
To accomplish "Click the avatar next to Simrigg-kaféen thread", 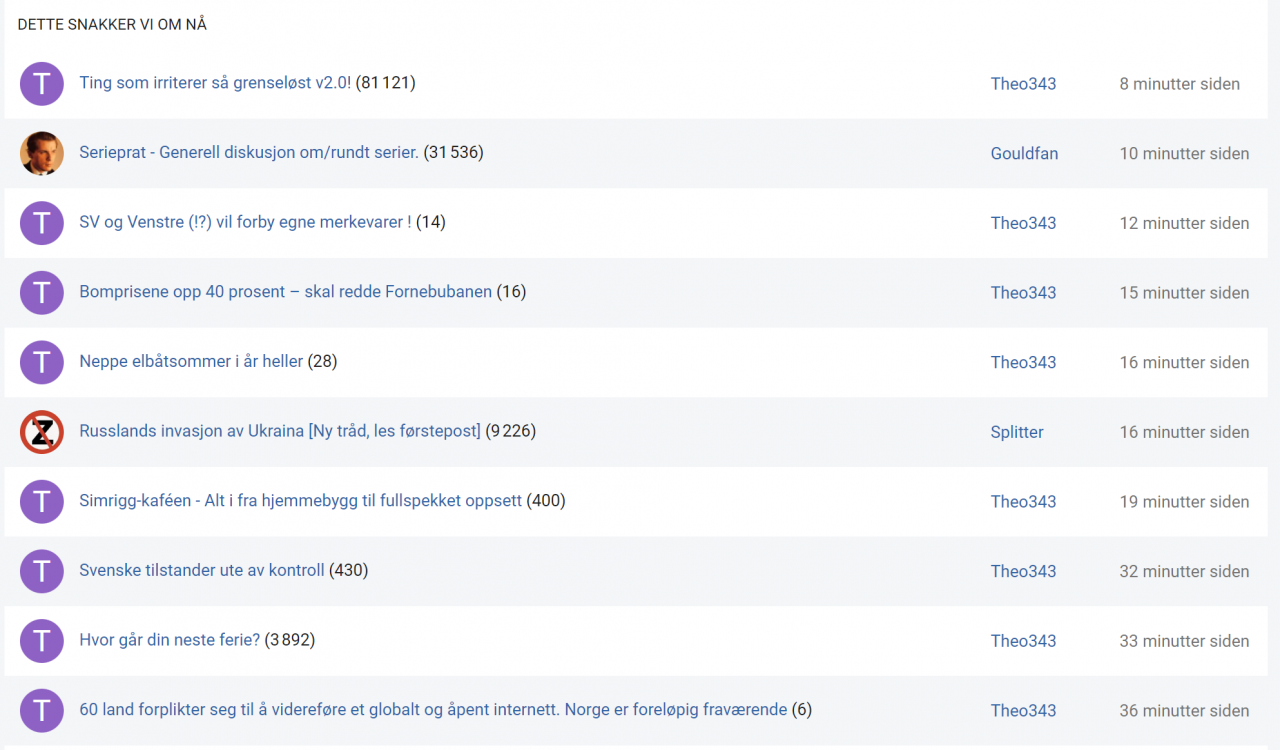I will 42,502.
